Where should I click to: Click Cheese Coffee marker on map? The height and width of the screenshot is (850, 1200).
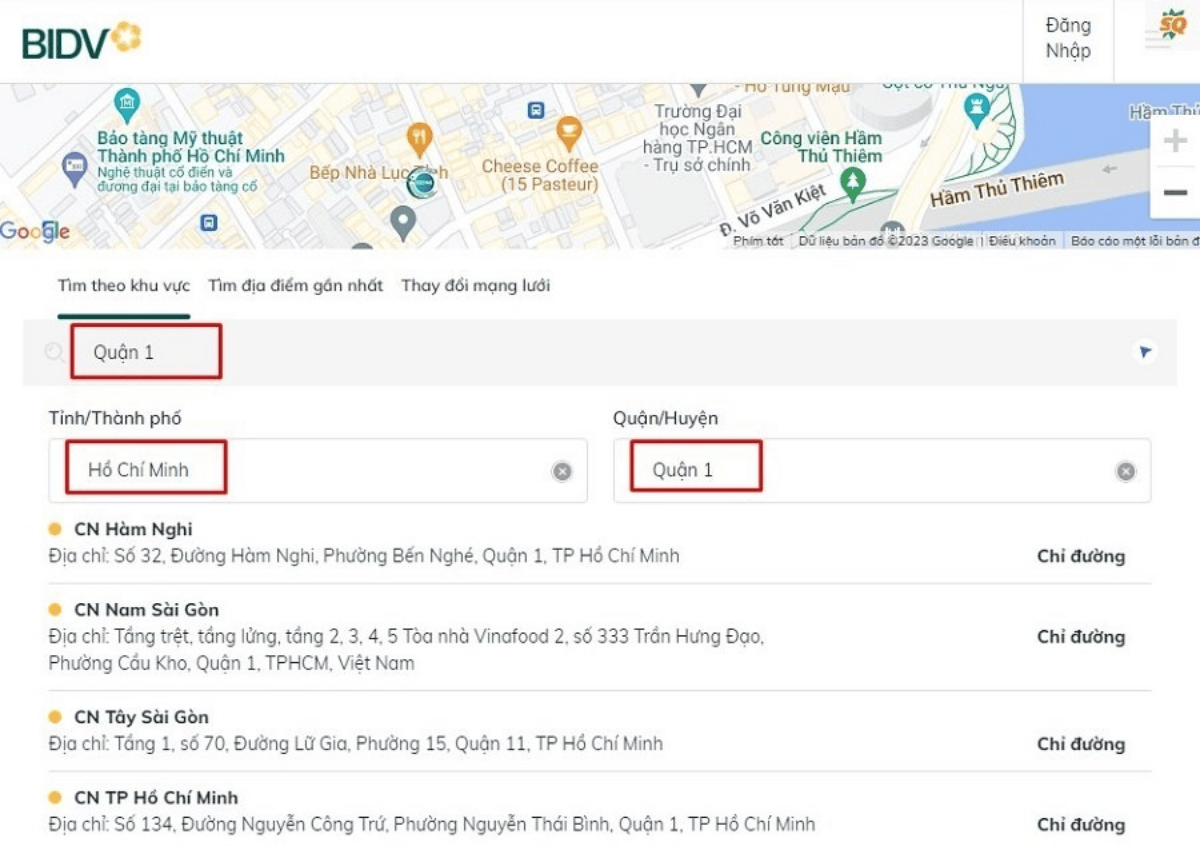click(568, 132)
